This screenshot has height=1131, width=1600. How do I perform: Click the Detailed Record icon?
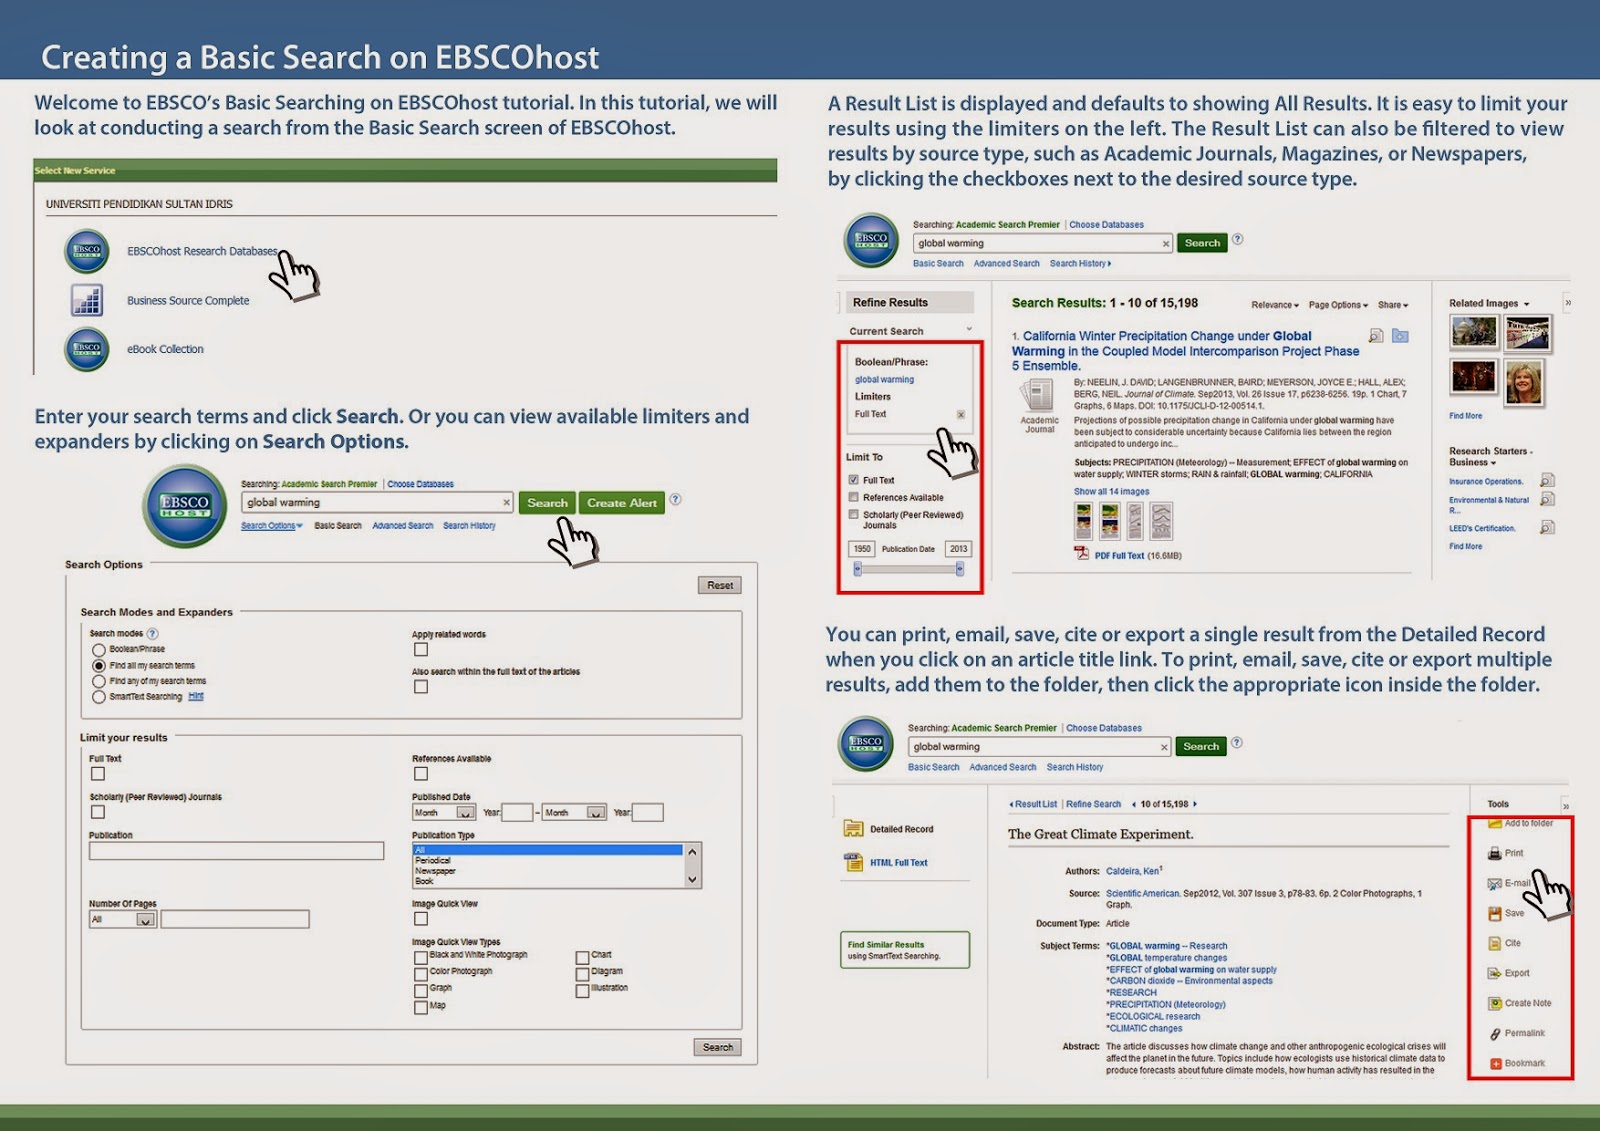tap(853, 828)
